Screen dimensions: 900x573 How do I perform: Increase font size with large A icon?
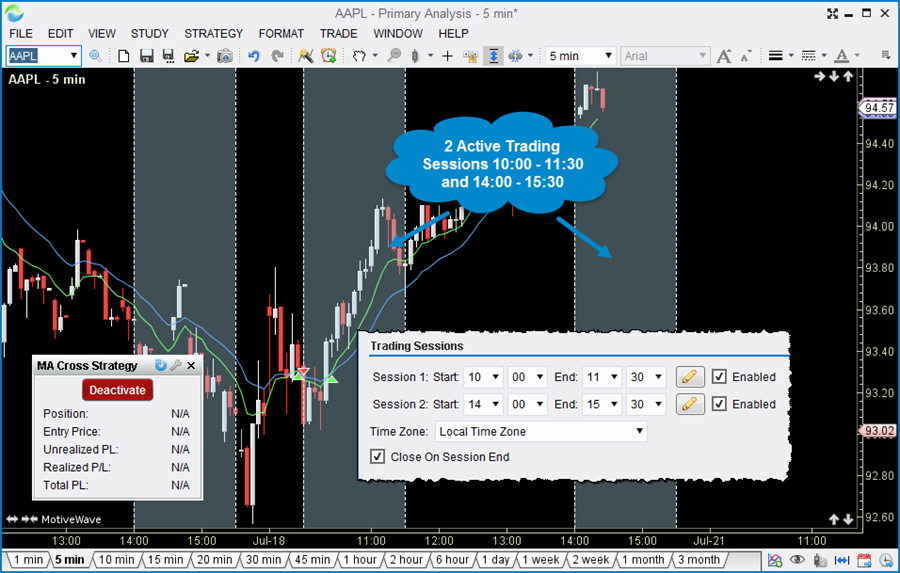click(724, 56)
